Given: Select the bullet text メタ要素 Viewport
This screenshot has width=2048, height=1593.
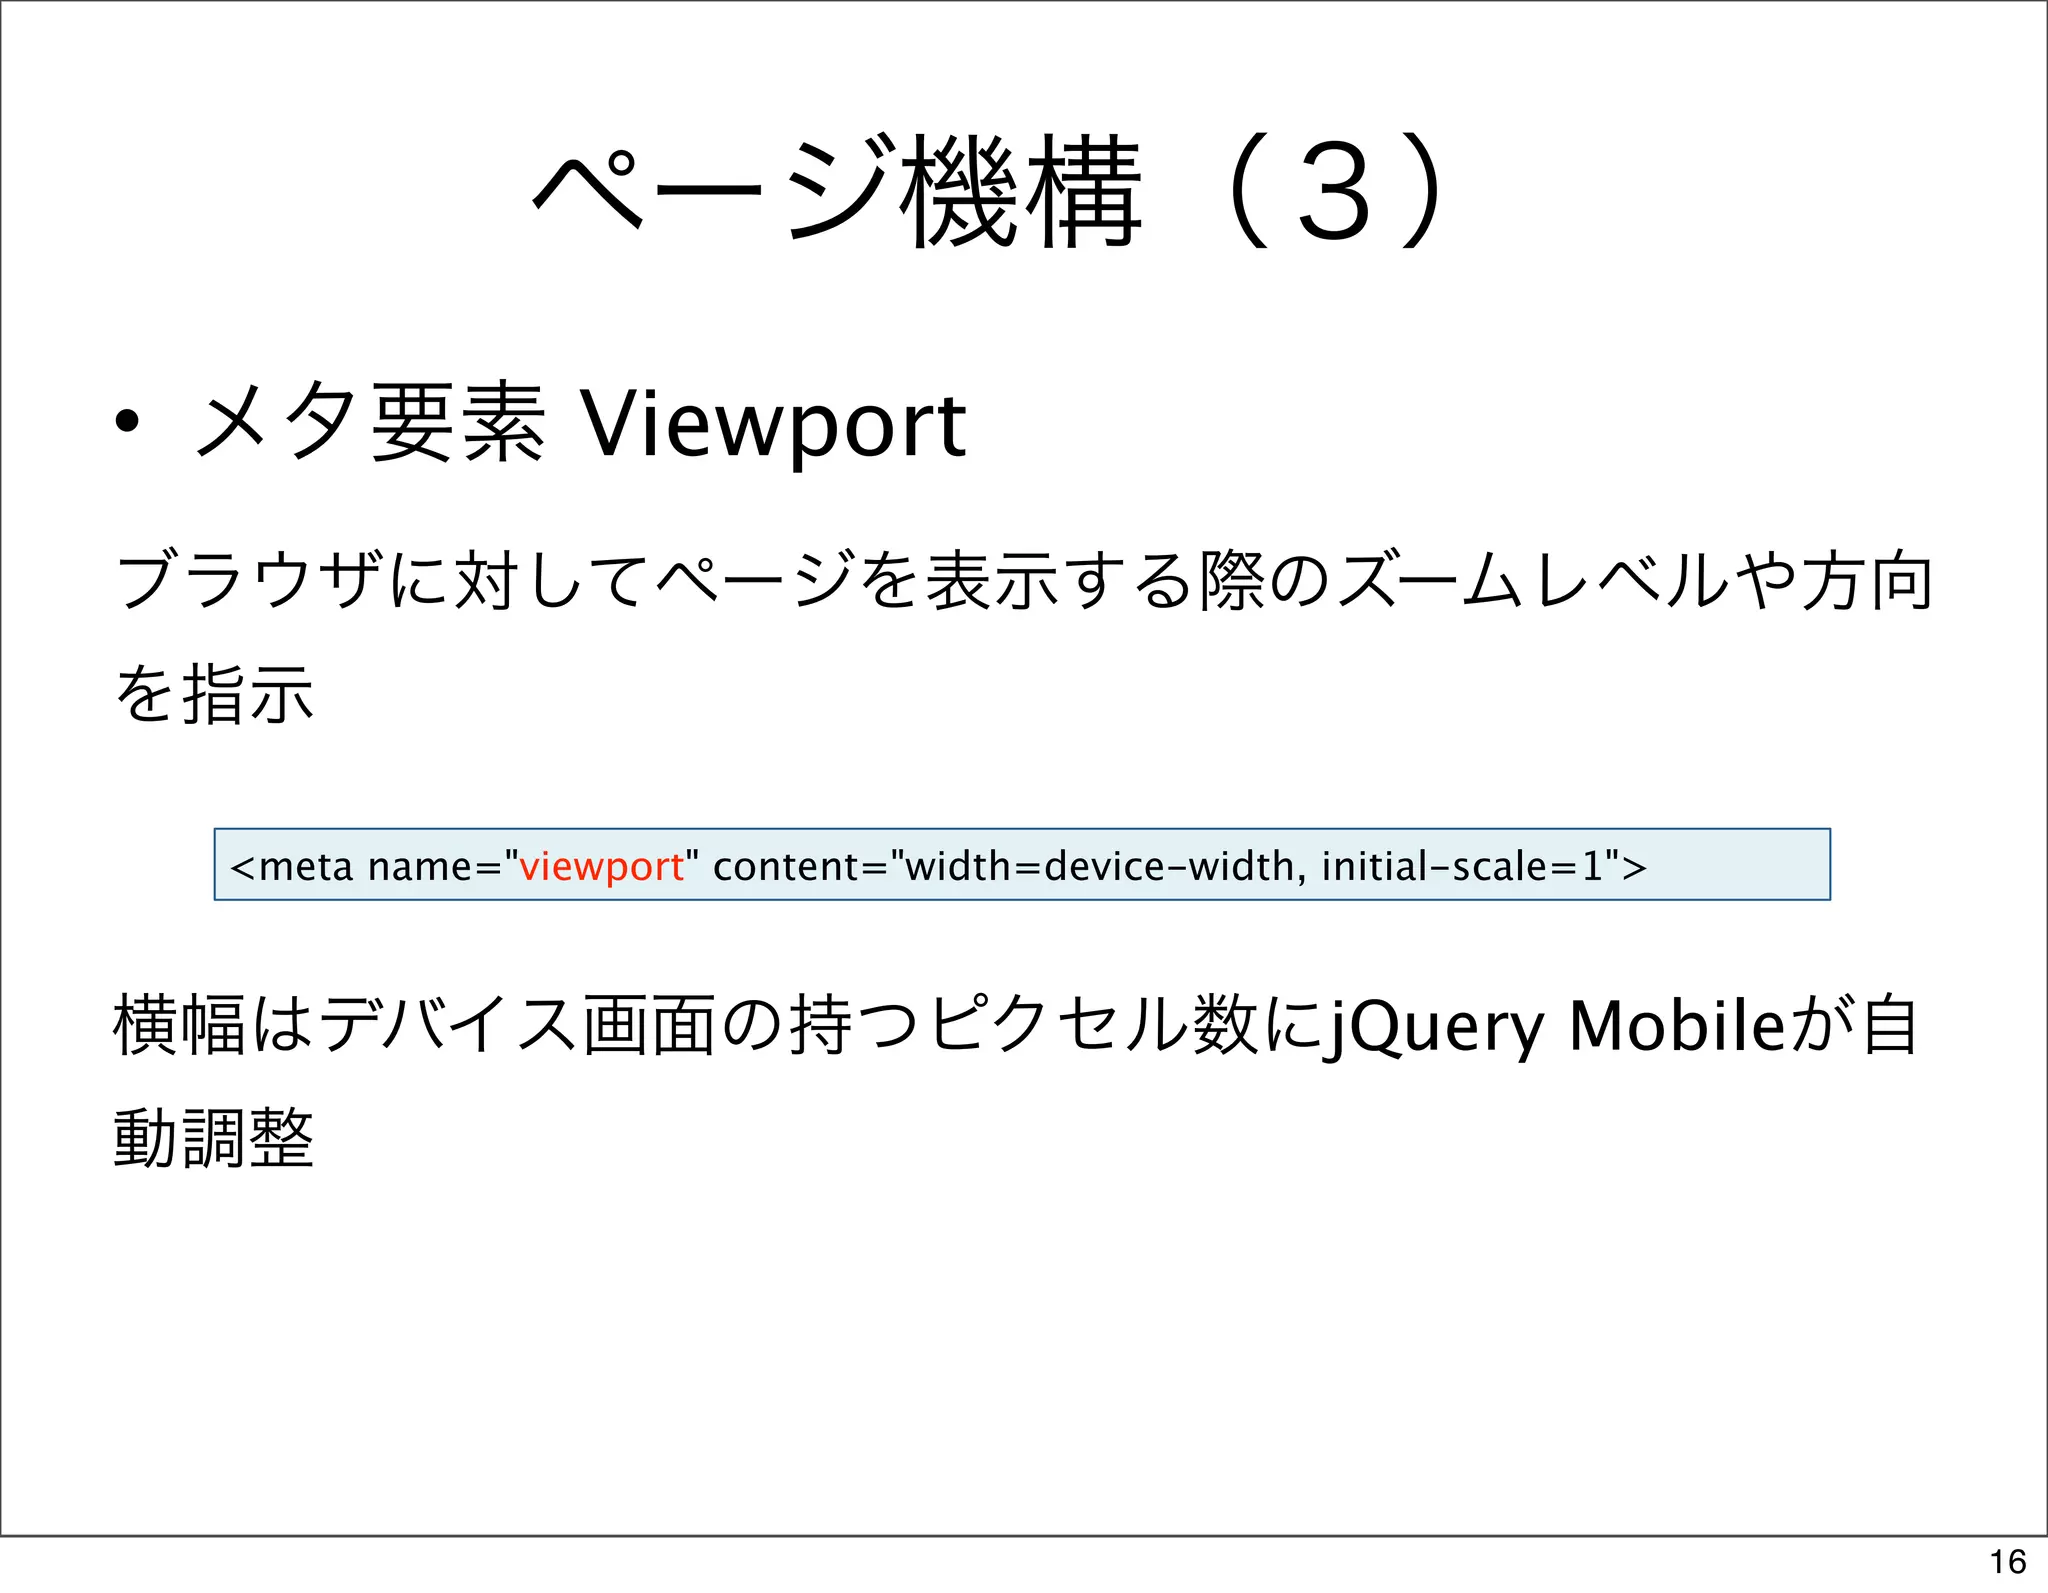Looking at the screenshot, I should click(x=581, y=424).
